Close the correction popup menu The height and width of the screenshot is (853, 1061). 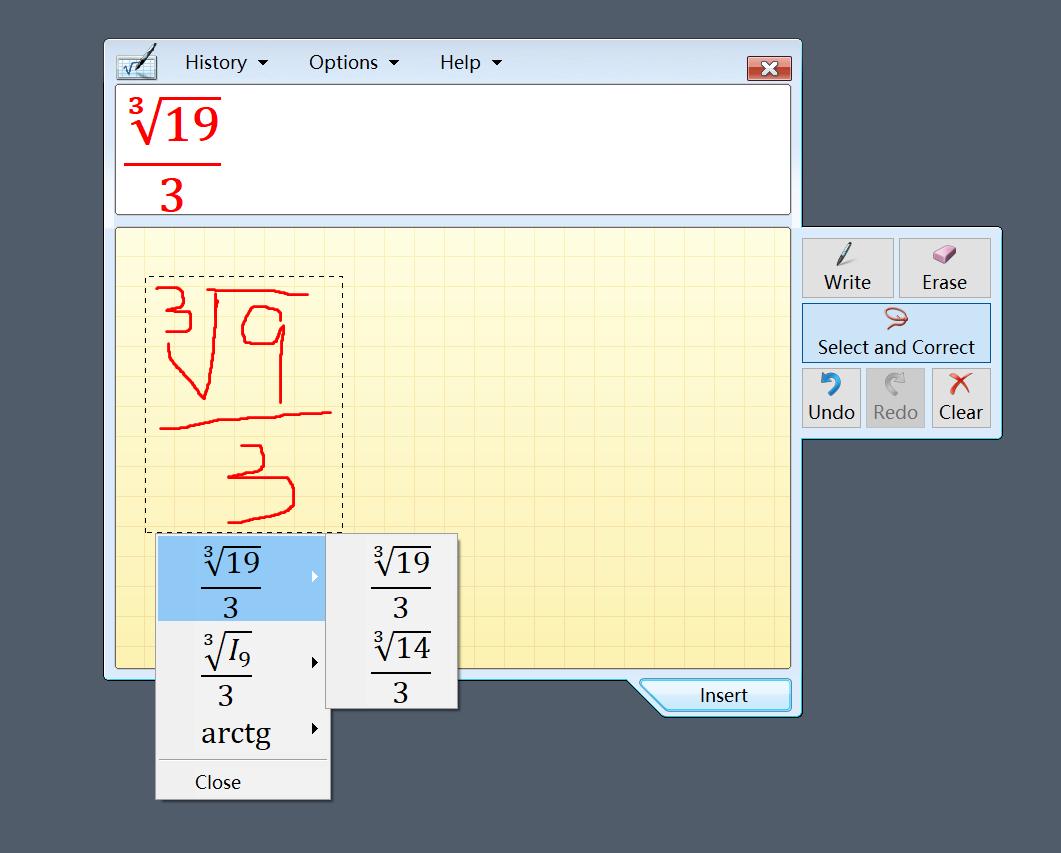[241, 782]
